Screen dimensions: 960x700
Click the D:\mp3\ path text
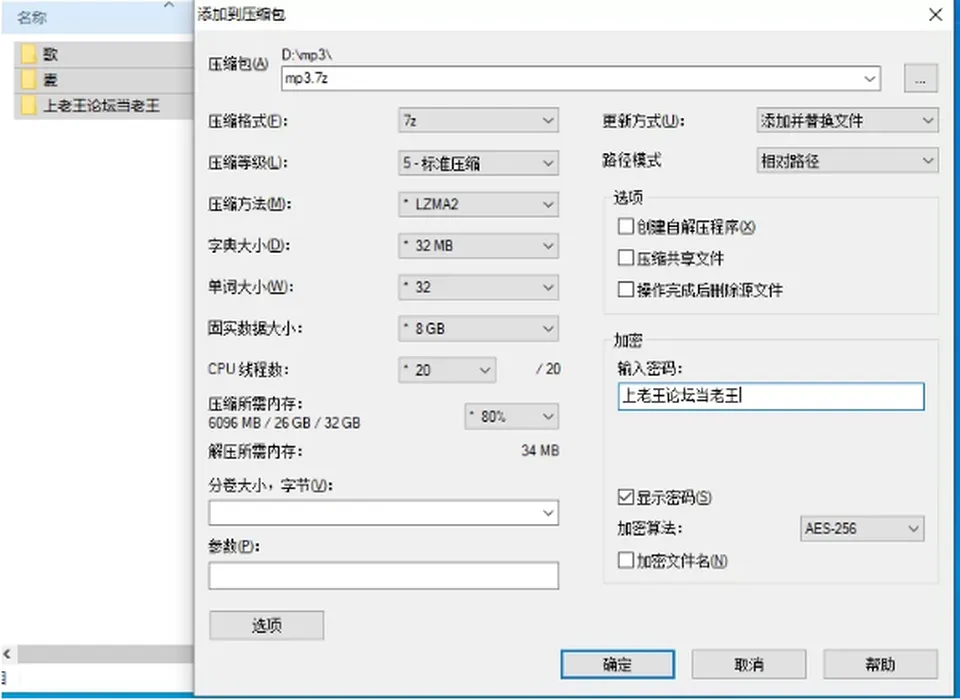pyautogui.click(x=307, y=55)
